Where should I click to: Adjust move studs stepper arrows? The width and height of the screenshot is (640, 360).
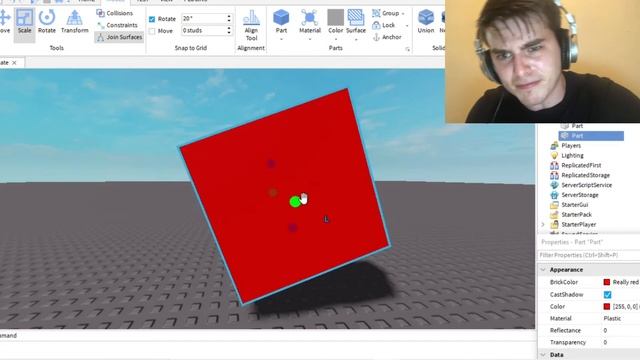coord(229,31)
